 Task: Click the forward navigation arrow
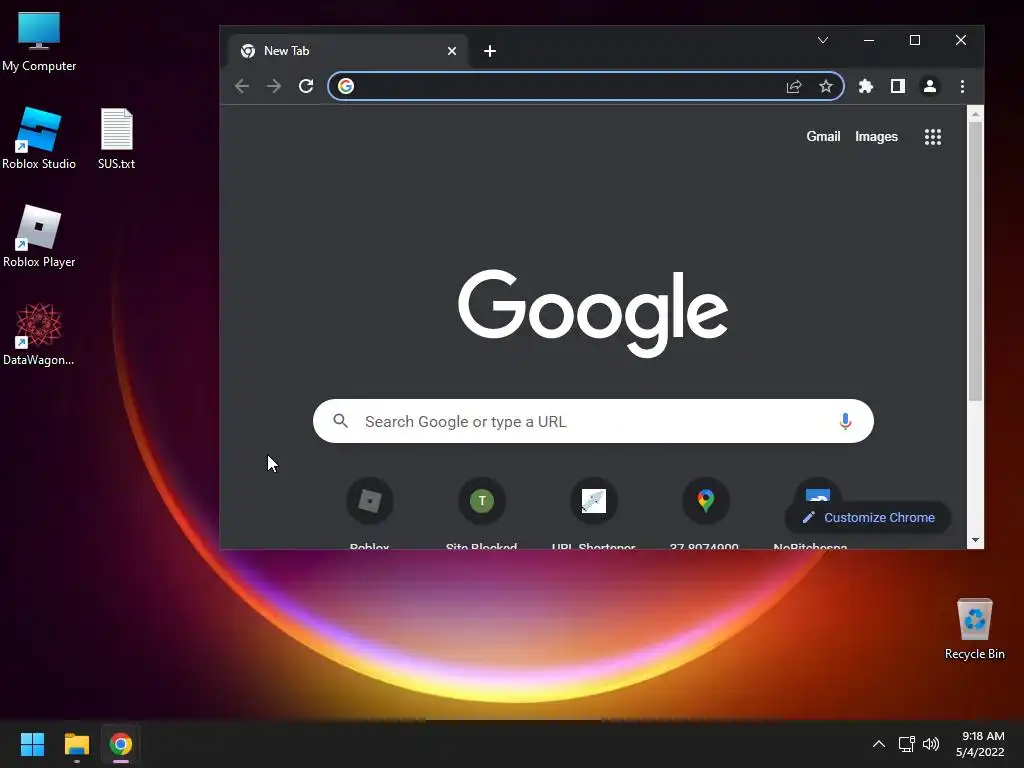coord(274,86)
